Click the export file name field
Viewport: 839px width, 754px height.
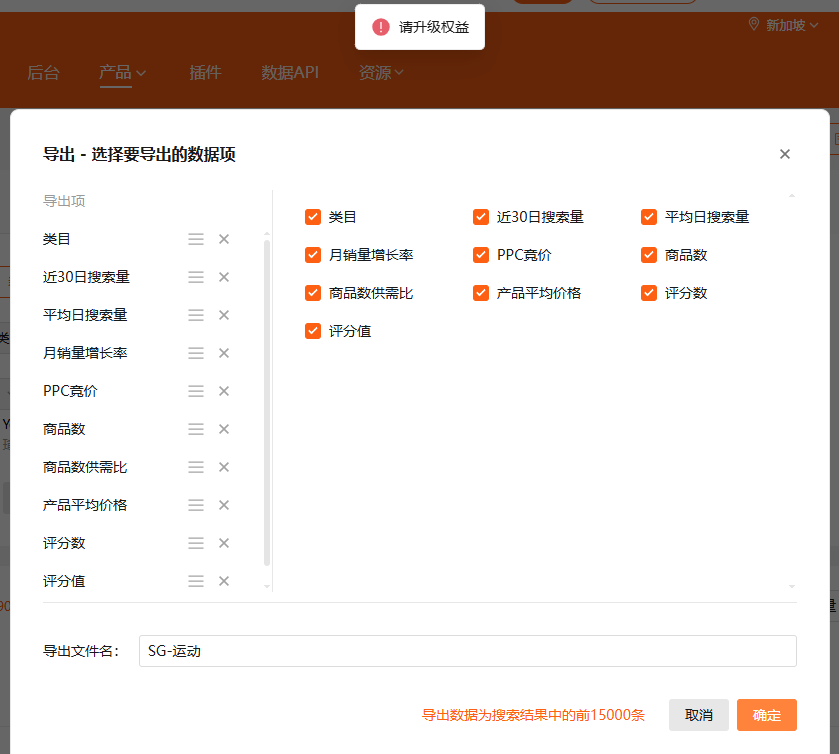pos(467,651)
